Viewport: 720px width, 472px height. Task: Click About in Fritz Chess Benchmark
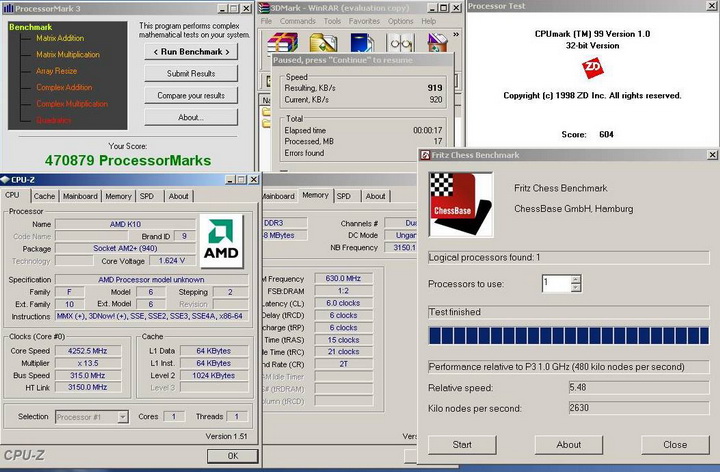(x=569, y=444)
